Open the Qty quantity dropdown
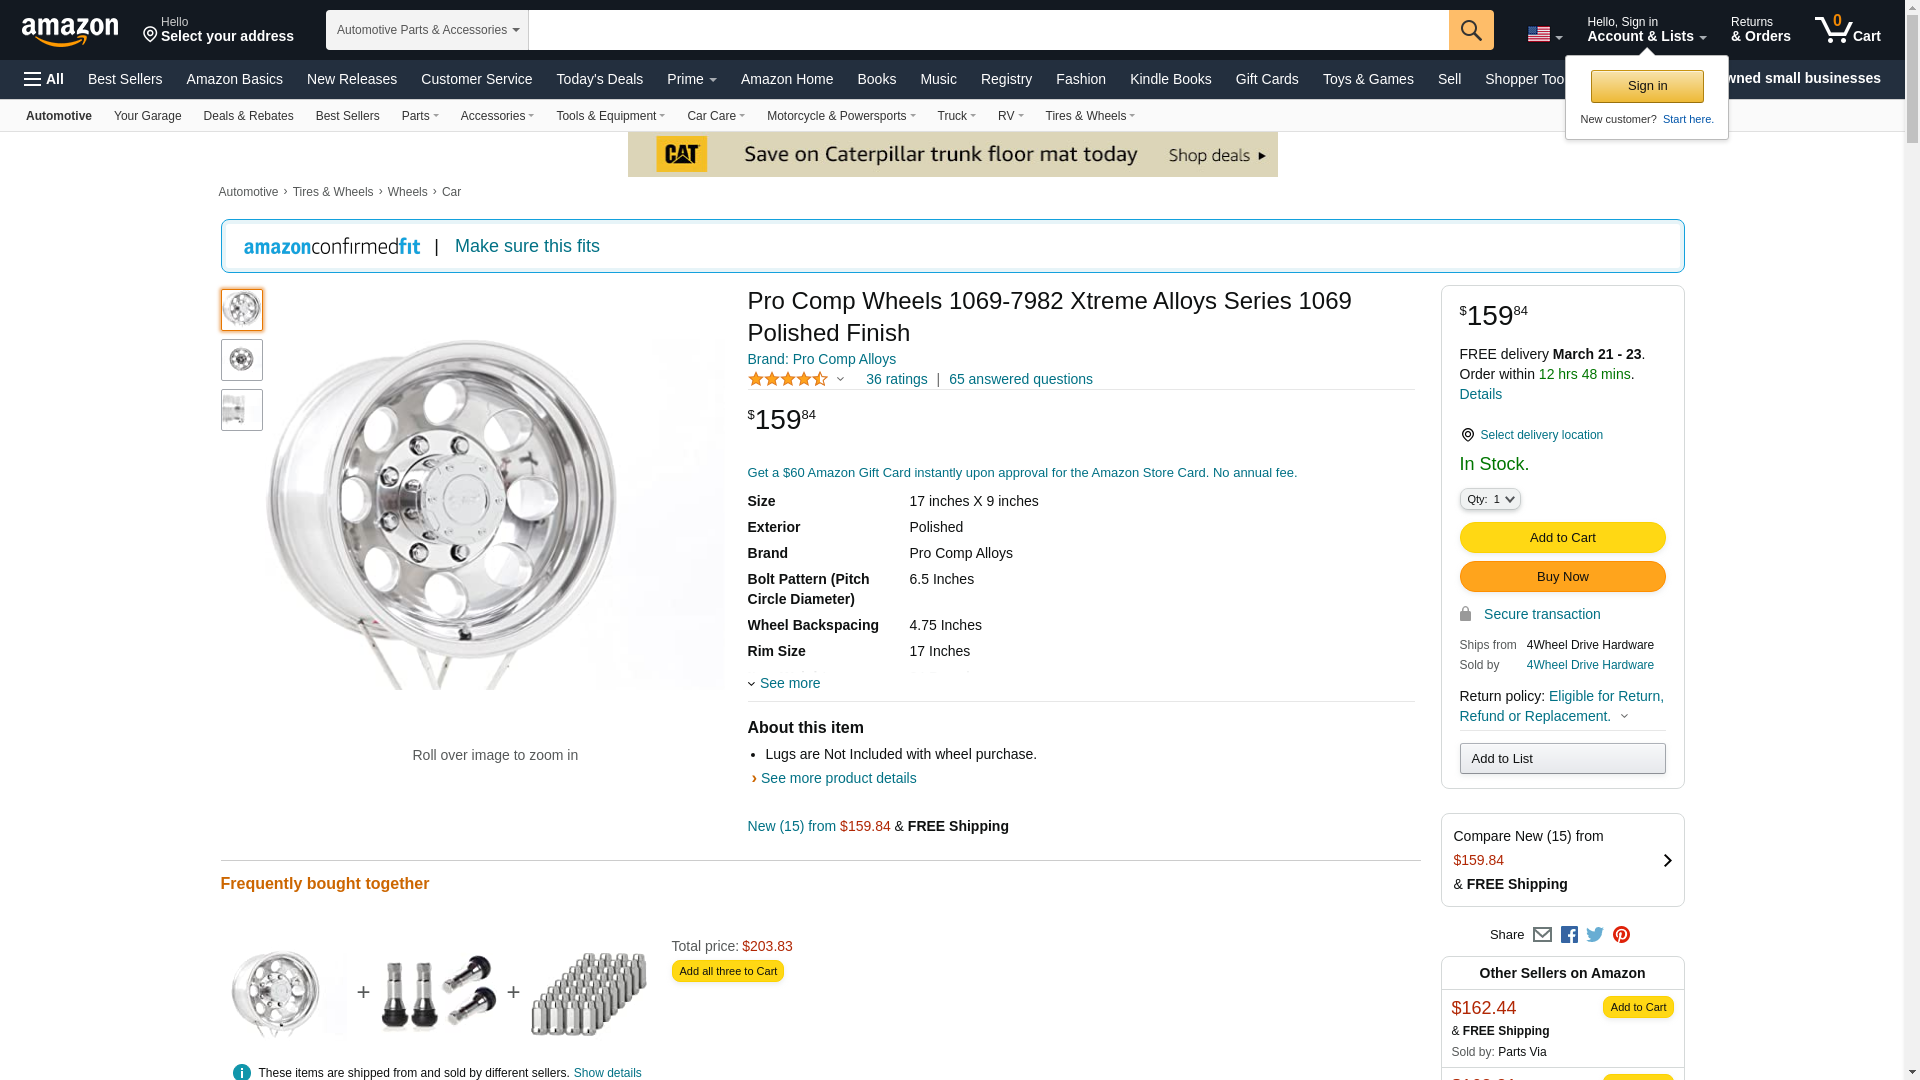 1489,499
